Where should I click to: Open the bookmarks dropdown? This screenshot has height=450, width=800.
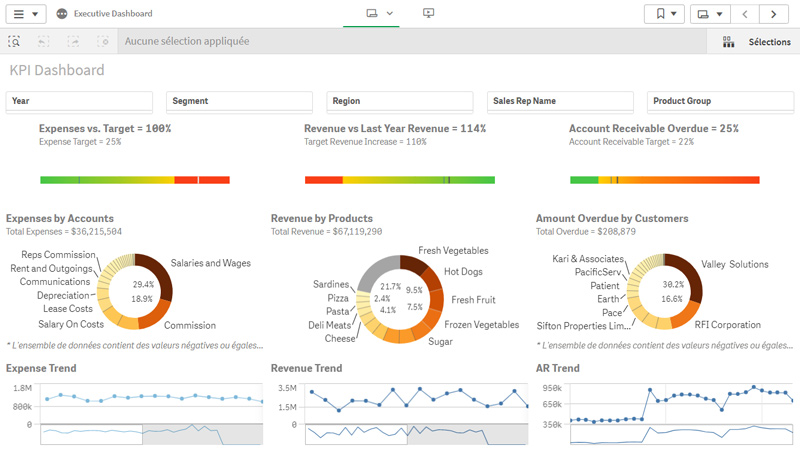665,14
